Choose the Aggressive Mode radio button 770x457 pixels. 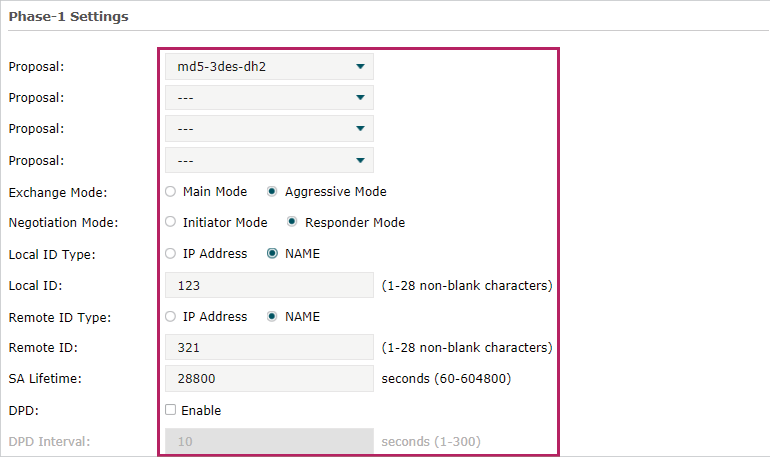272,191
